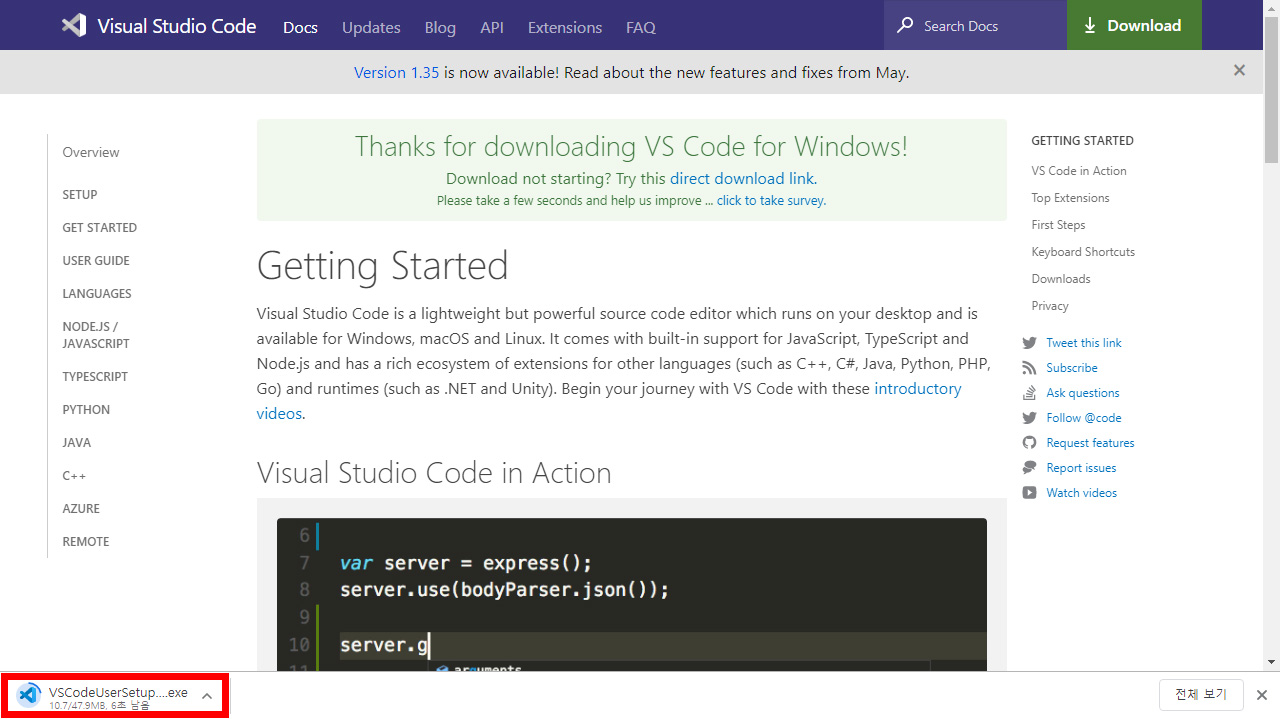Open the Blog navigation tab
The width and height of the screenshot is (1280, 719).
tap(440, 27)
